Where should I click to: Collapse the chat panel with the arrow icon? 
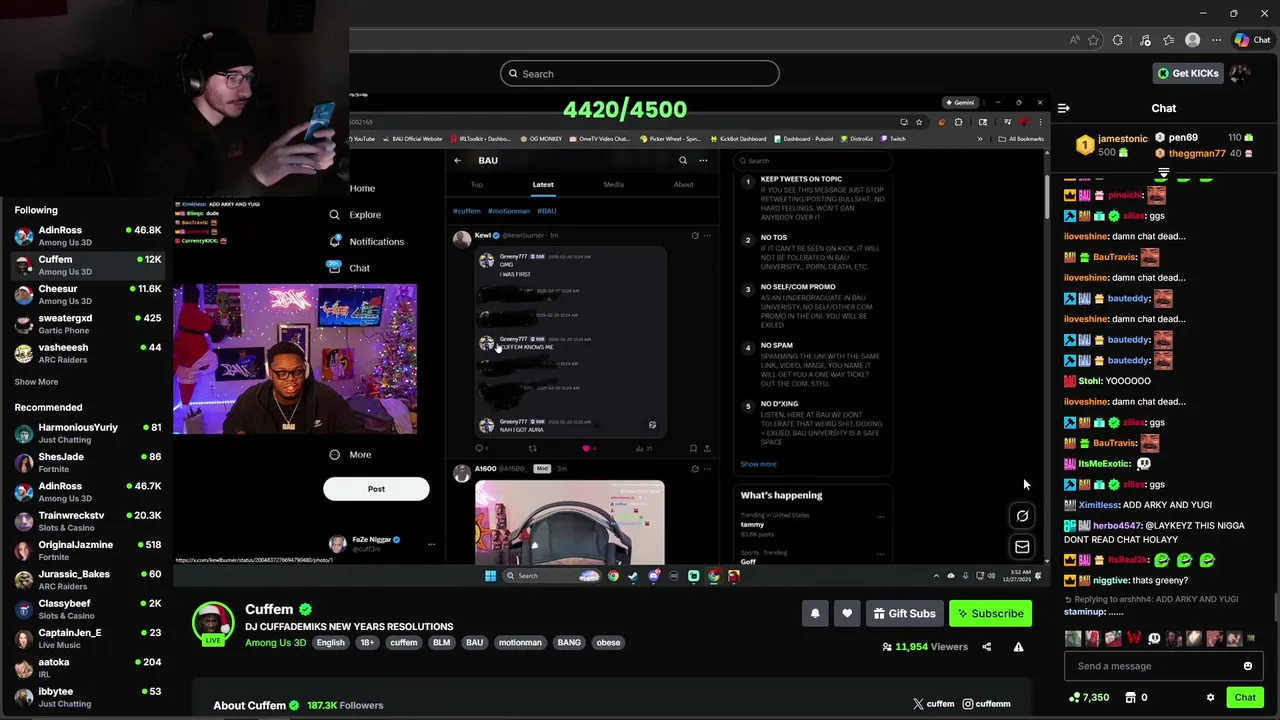click(x=1064, y=108)
